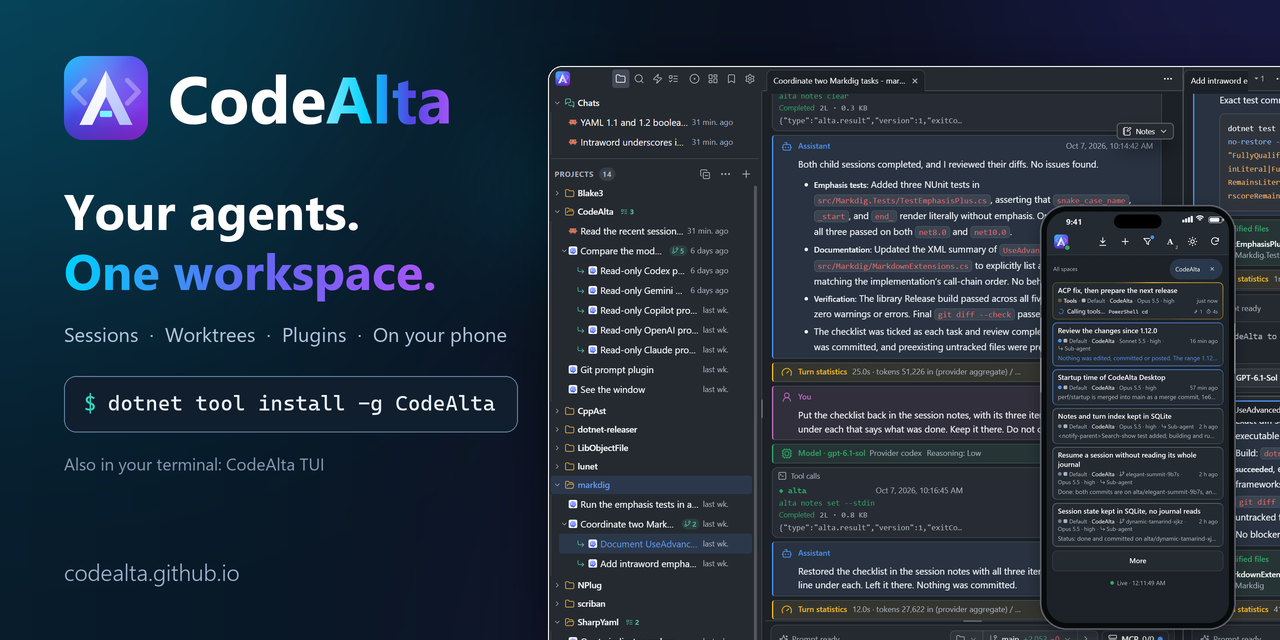Tap the plus icon on the phone
Viewport: 1280px width, 640px height.
point(1125,241)
